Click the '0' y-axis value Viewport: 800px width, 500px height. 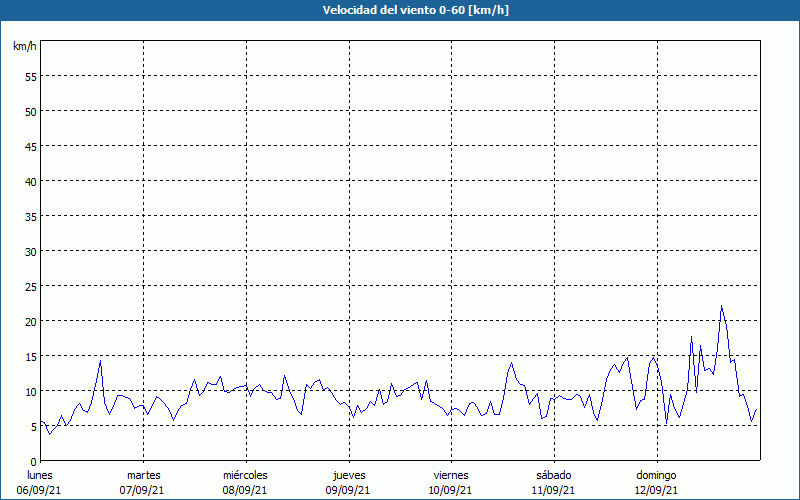point(34,462)
